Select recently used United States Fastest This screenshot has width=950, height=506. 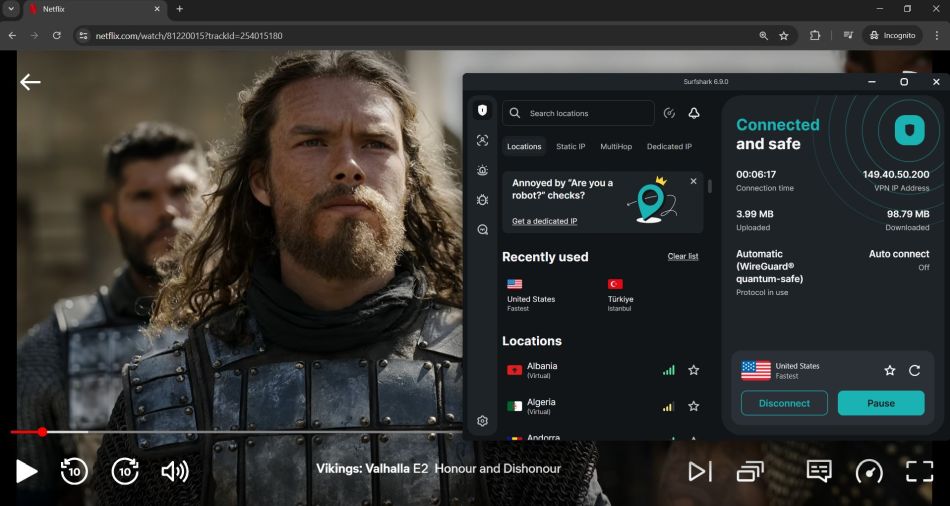tap(531, 295)
